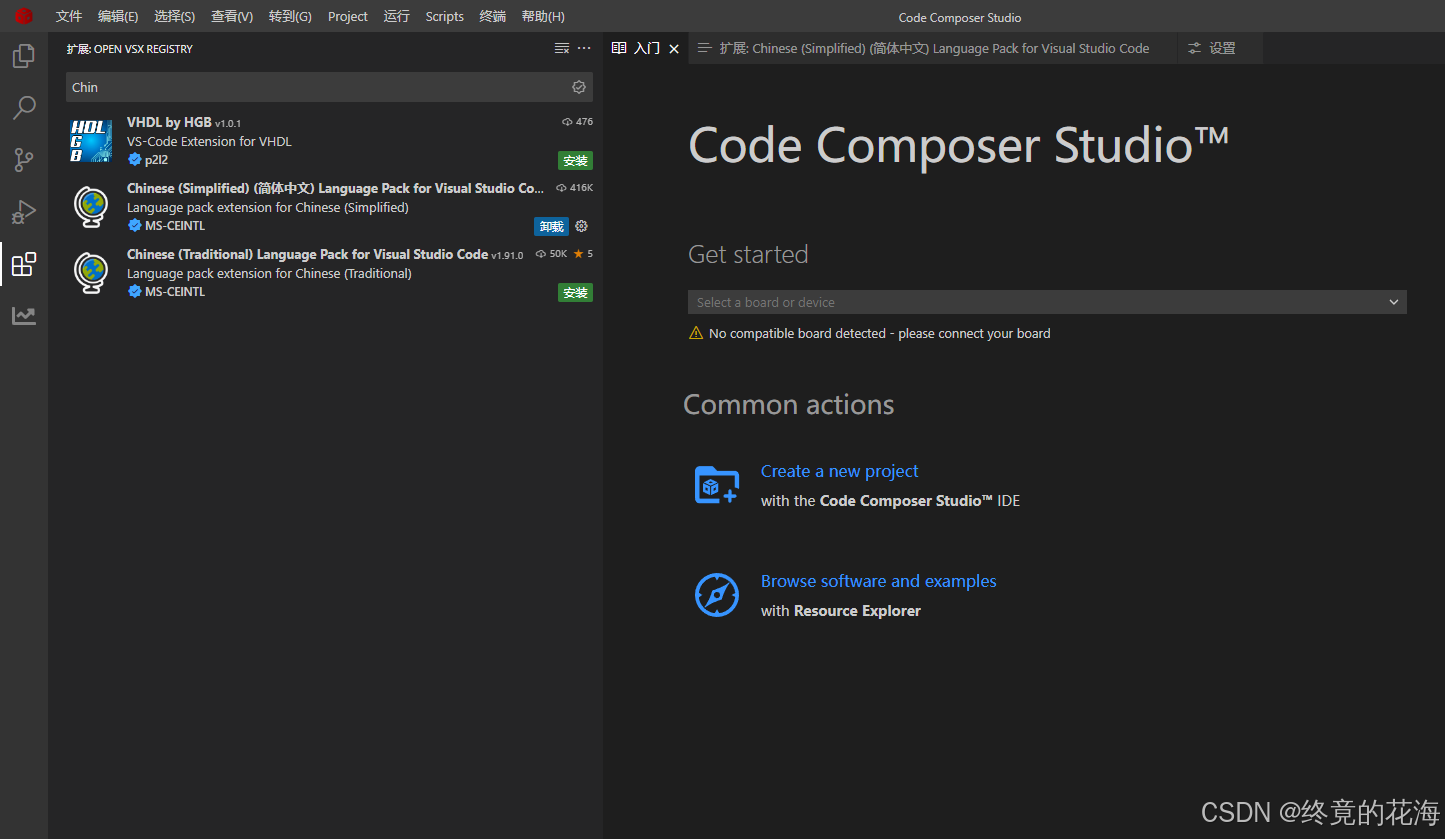Click the Create a new project link
Image resolution: width=1445 pixels, height=839 pixels.
839,471
